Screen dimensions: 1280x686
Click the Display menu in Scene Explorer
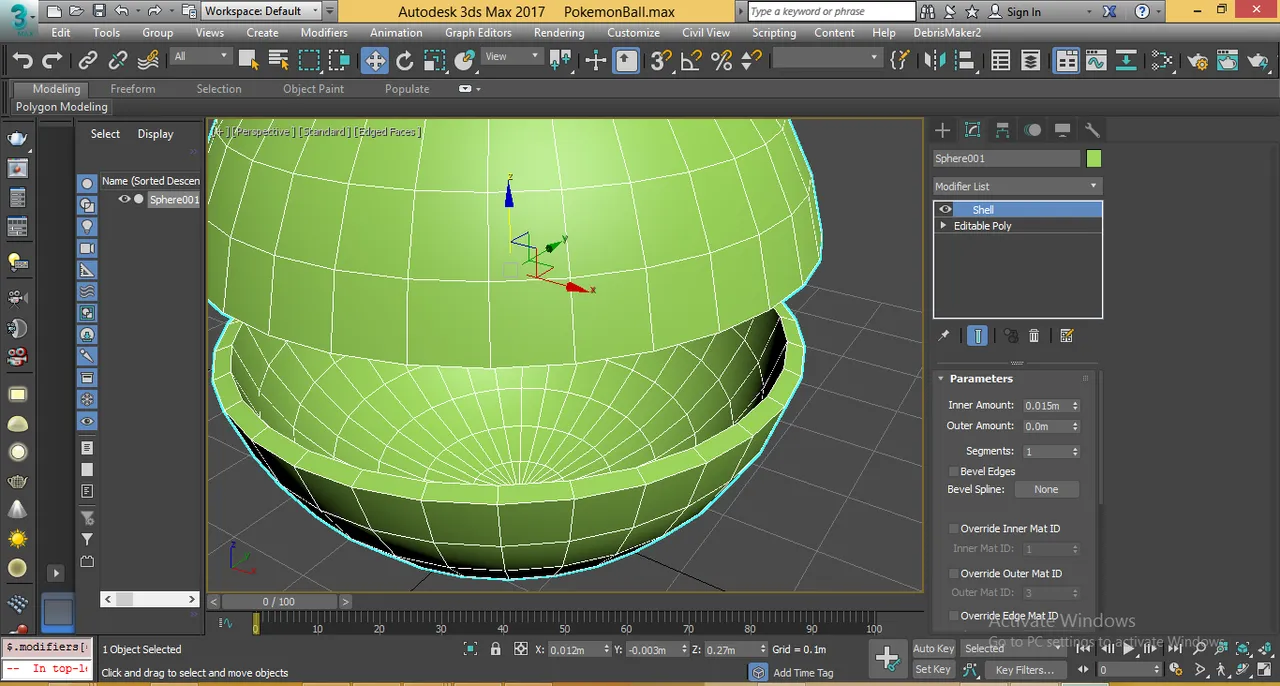pyautogui.click(x=155, y=134)
